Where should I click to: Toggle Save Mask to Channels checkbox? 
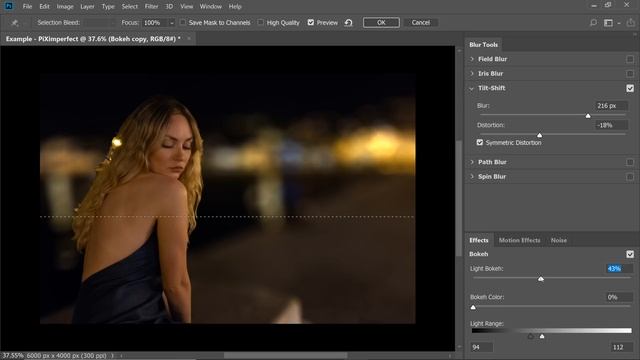tap(182, 22)
